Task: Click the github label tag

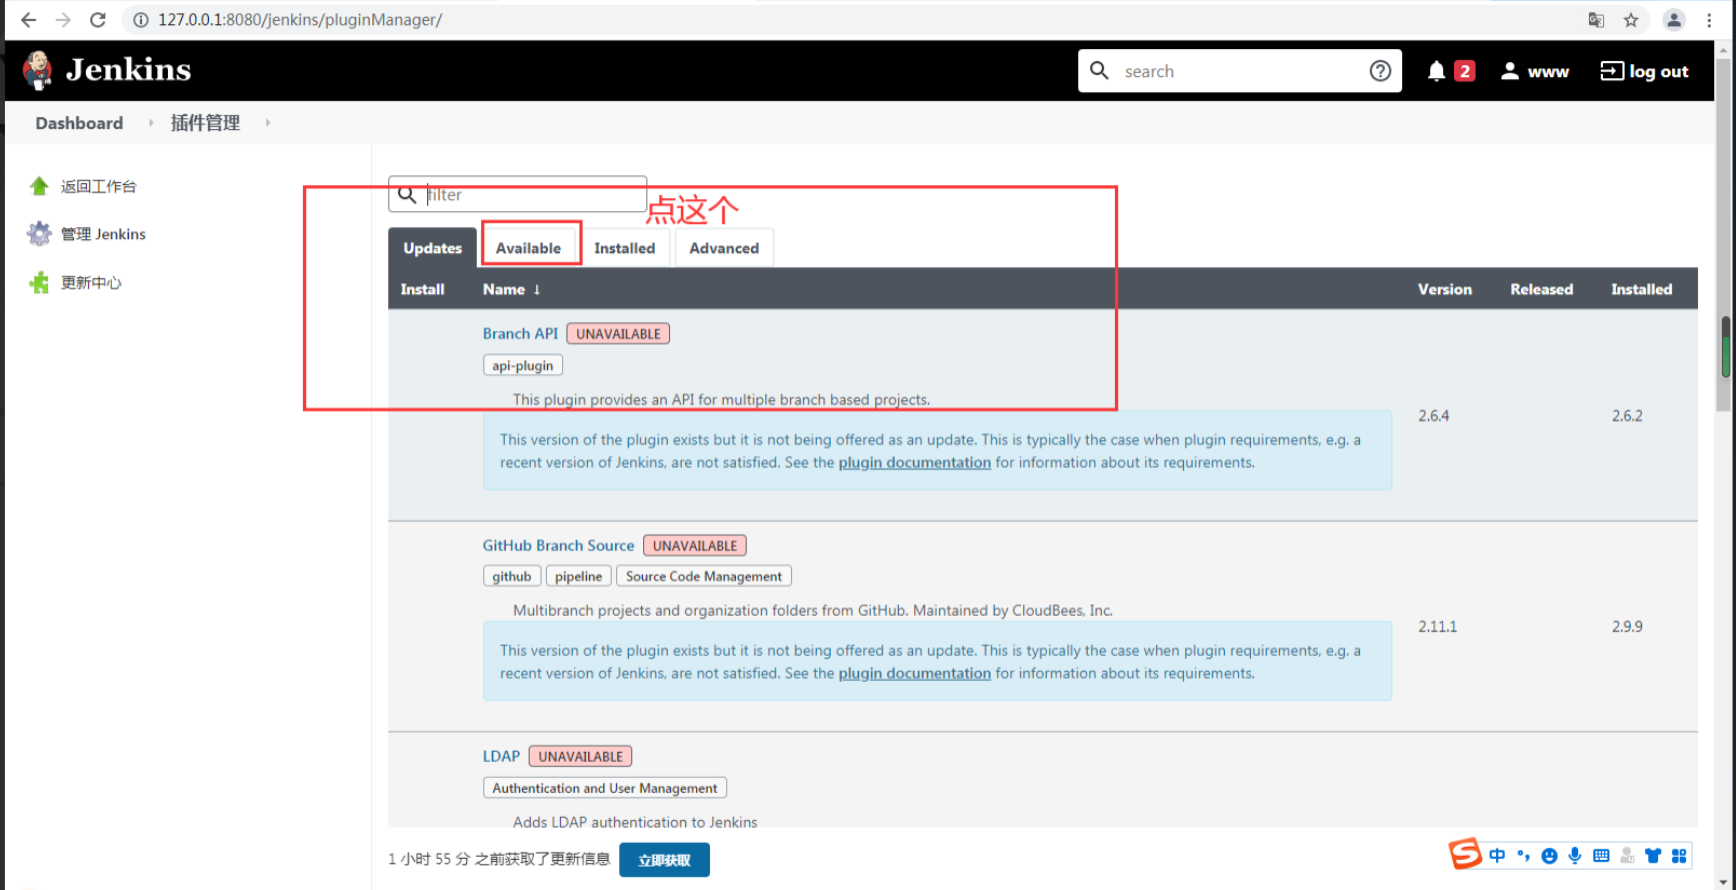Action: (x=512, y=576)
